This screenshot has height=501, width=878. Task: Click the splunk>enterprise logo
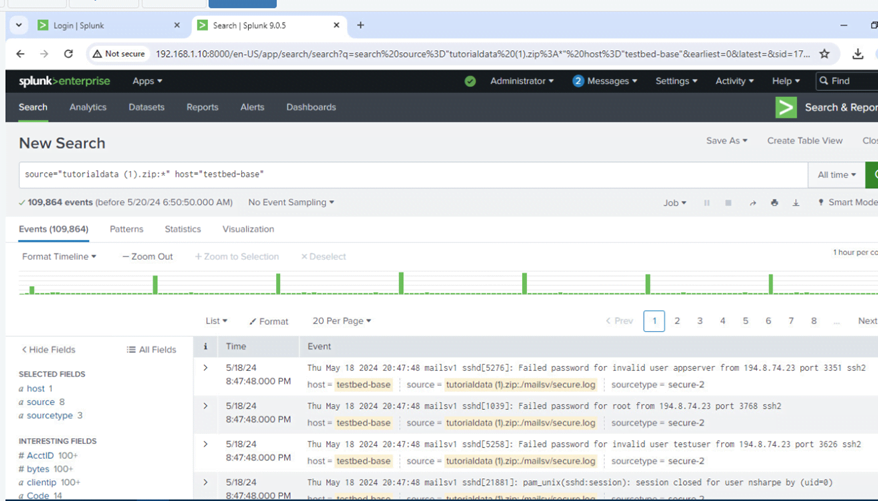(x=64, y=81)
